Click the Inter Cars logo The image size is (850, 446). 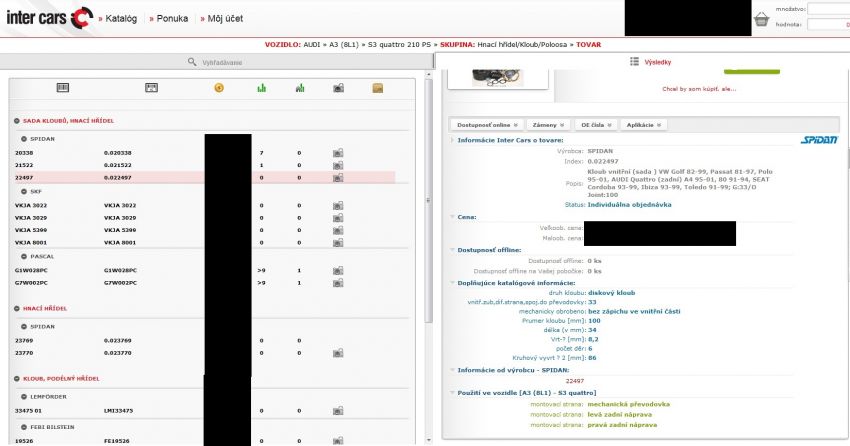pyautogui.click(x=49, y=18)
